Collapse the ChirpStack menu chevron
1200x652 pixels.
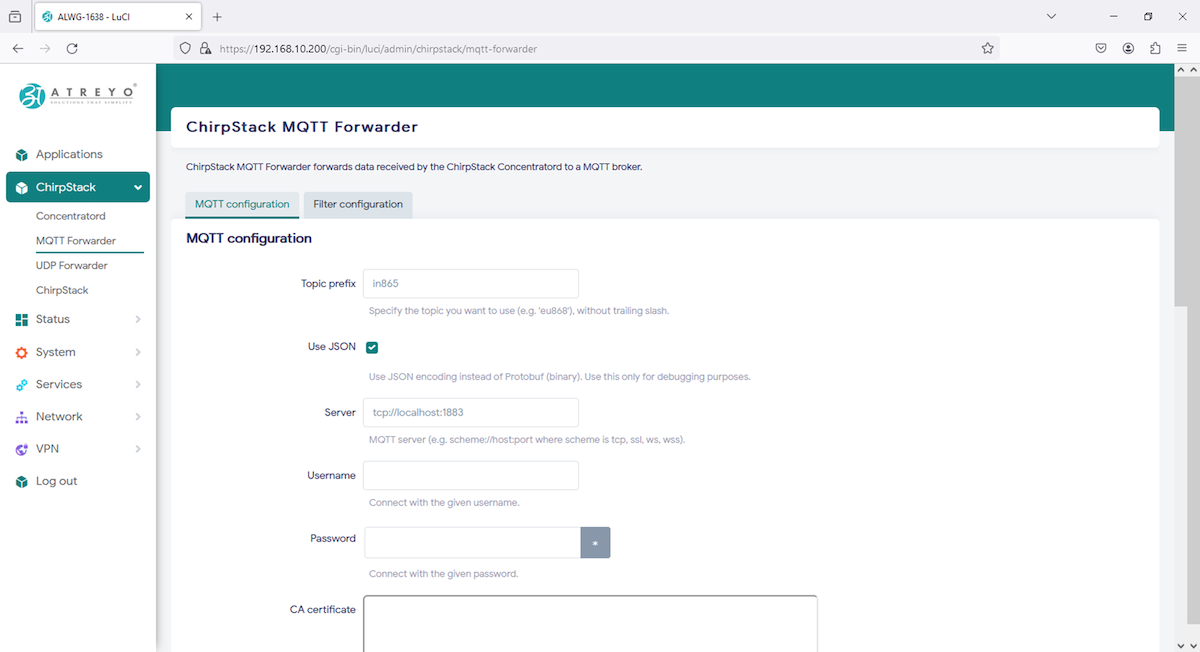[138, 188]
